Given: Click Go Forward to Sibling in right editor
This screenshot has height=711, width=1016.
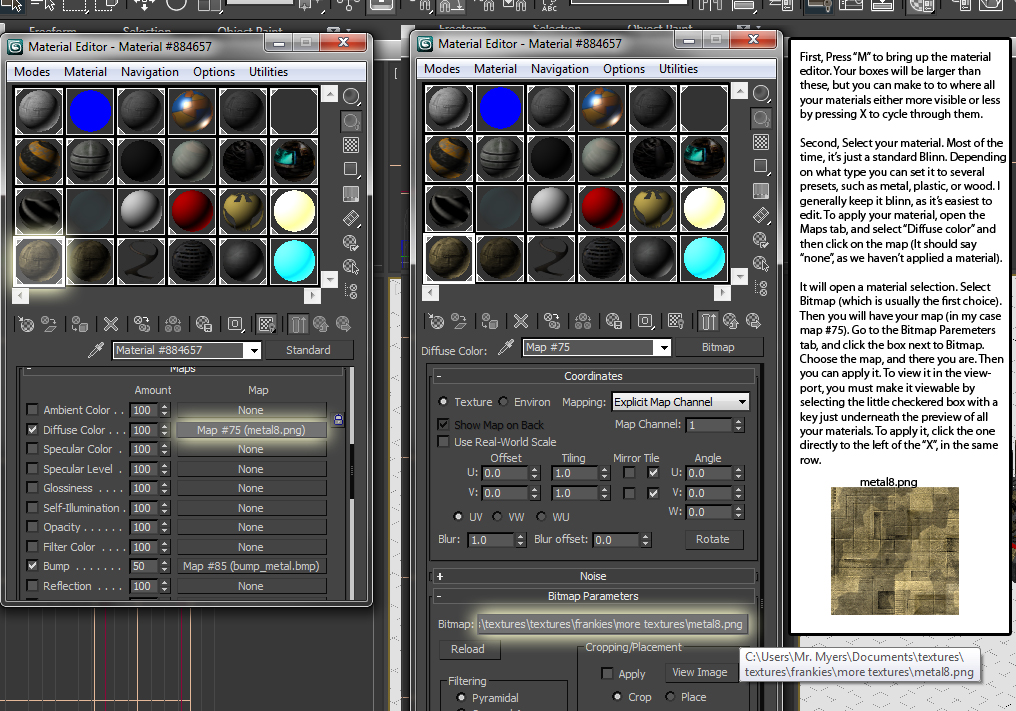Looking at the screenshot, I should [x=752, y=321].
